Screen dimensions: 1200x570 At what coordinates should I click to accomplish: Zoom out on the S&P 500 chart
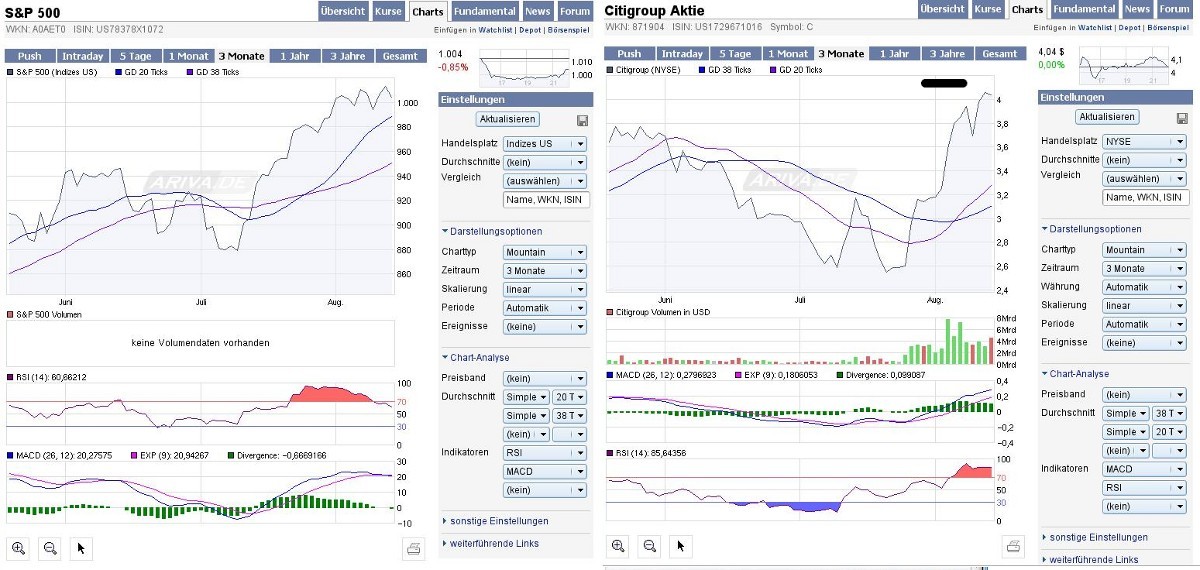pos(49,547)
